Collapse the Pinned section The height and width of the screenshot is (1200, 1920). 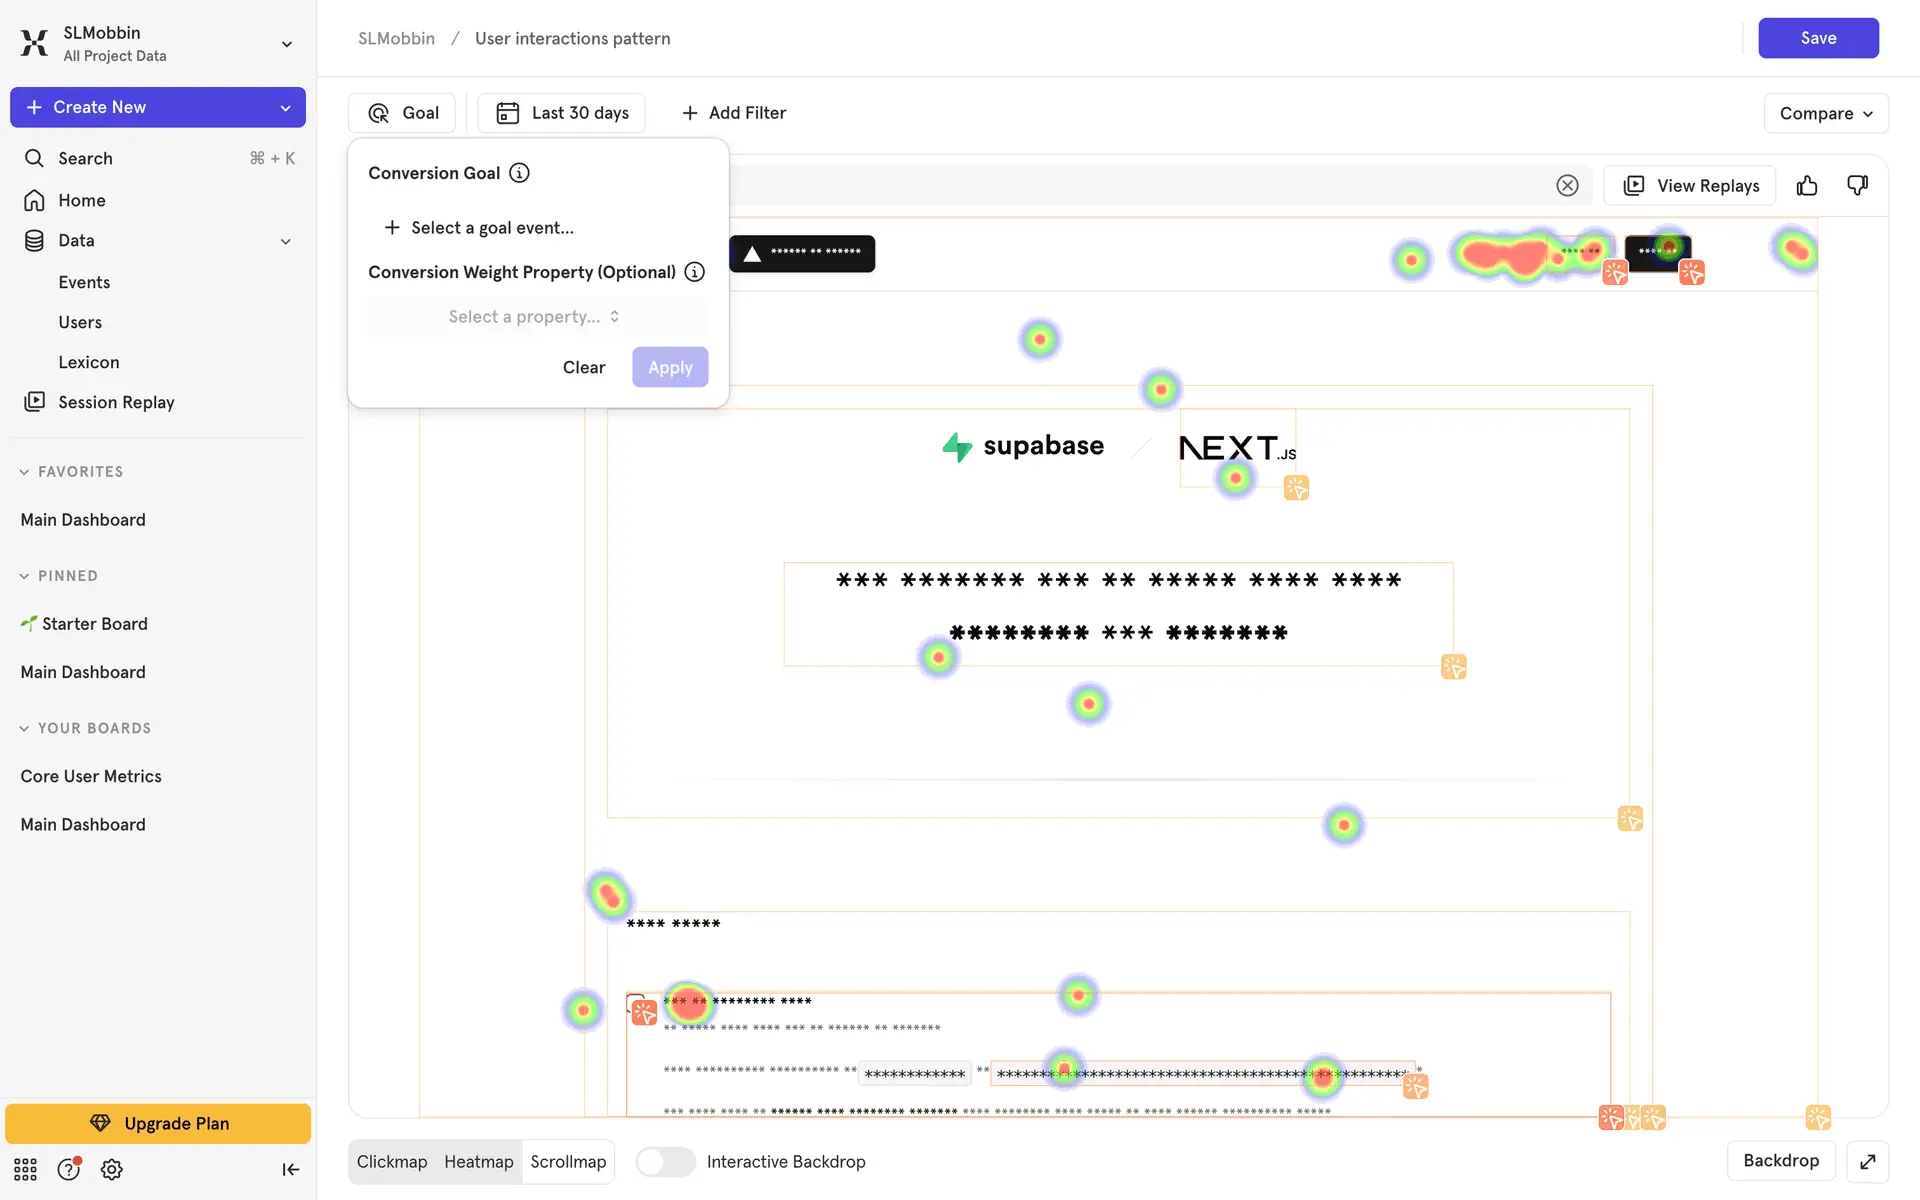click(24, 576)
